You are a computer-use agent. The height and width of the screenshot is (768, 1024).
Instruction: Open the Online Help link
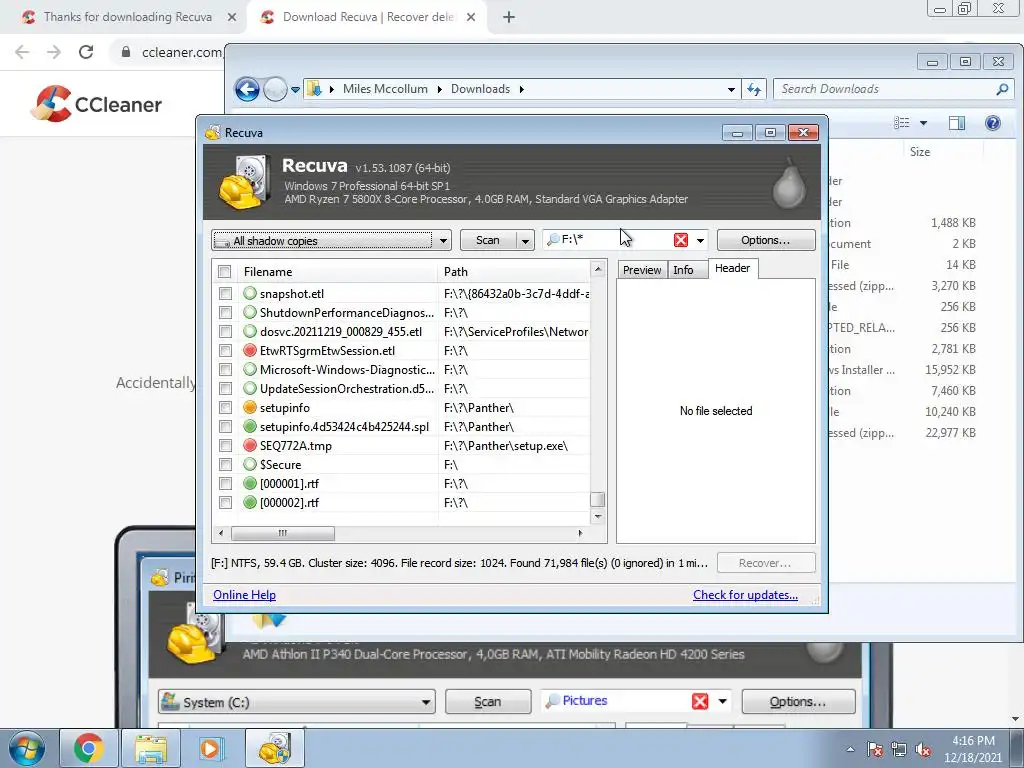pyautogui.click(x=244, y=595)
